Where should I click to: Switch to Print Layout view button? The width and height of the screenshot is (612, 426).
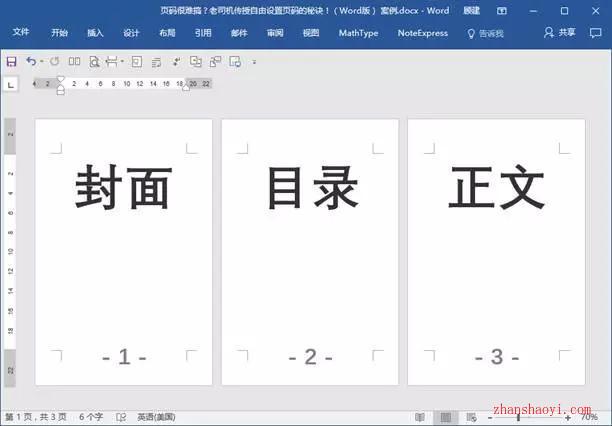point(446,417)
